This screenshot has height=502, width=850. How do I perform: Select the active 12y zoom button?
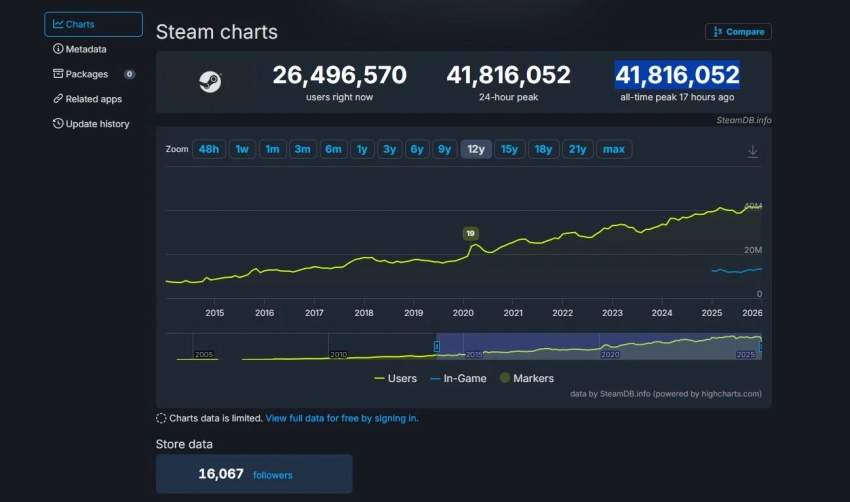click(476, 149)
